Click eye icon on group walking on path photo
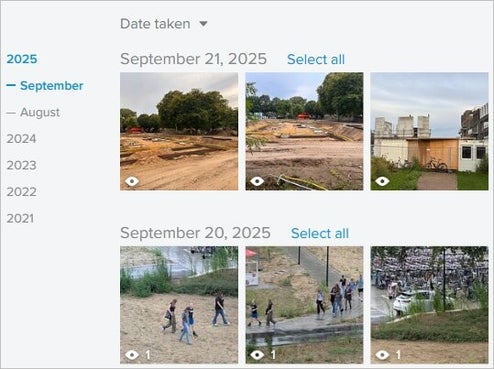494x369 pixels. (x=257, y=355)
